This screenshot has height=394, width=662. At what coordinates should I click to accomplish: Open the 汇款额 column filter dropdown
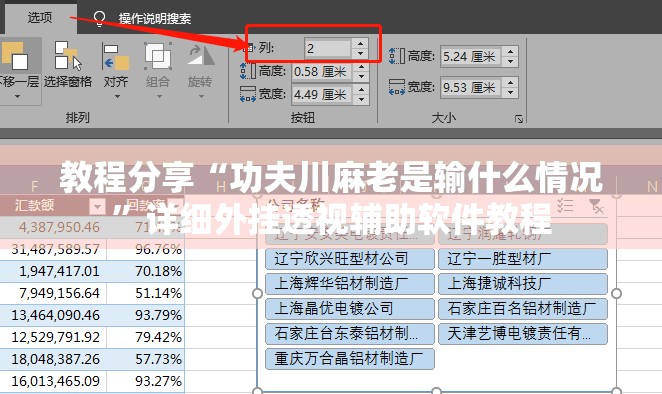97,207
